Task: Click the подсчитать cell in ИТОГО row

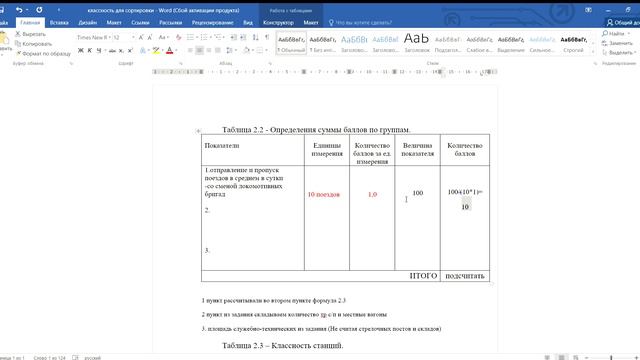Action: coord(465,276)
